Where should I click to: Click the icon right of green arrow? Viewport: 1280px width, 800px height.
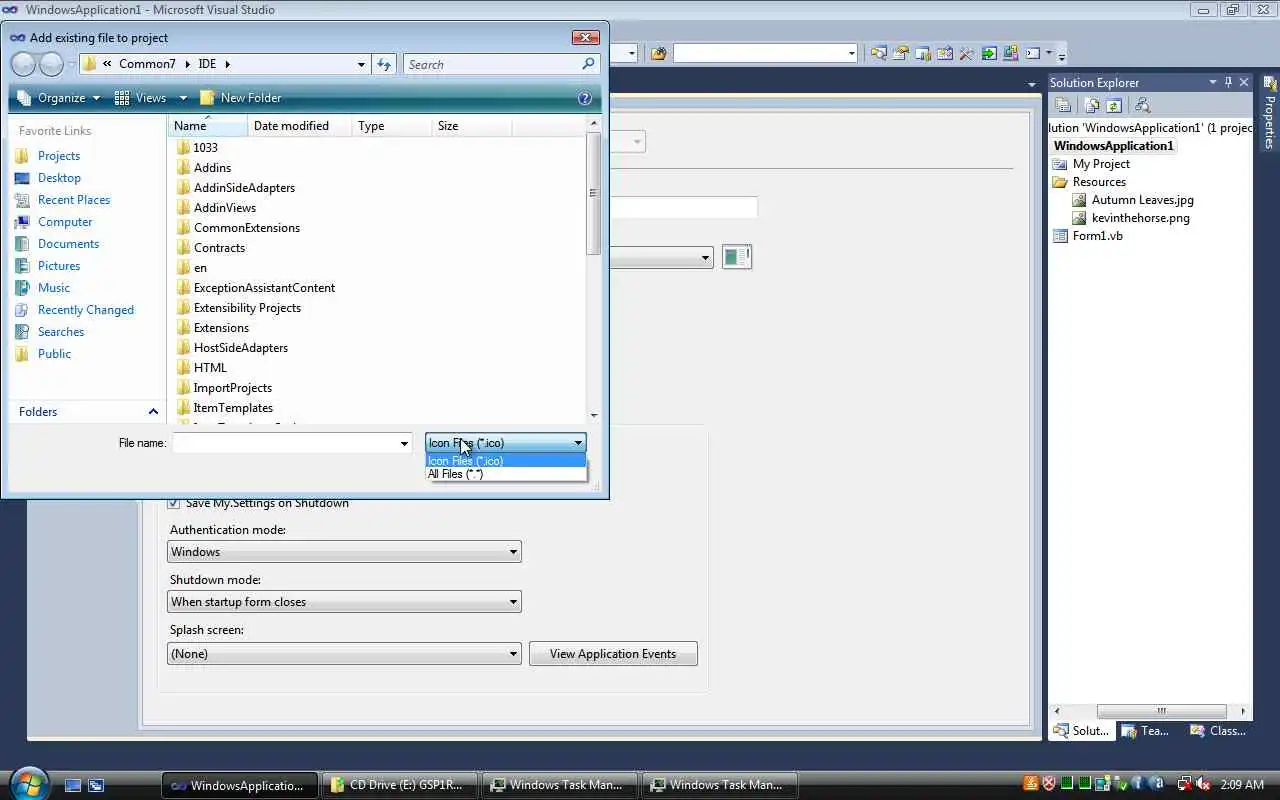click(x=1010, y=53)
